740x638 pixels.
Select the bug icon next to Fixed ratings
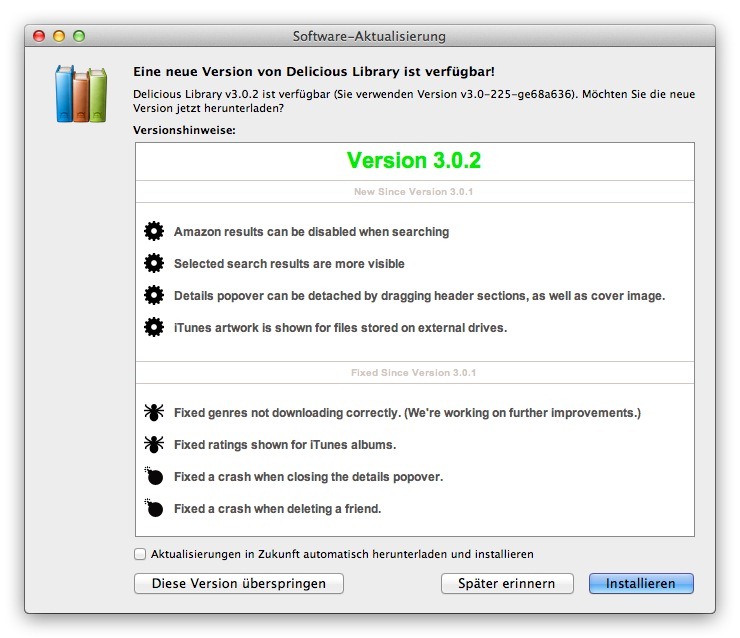[154, 444]
